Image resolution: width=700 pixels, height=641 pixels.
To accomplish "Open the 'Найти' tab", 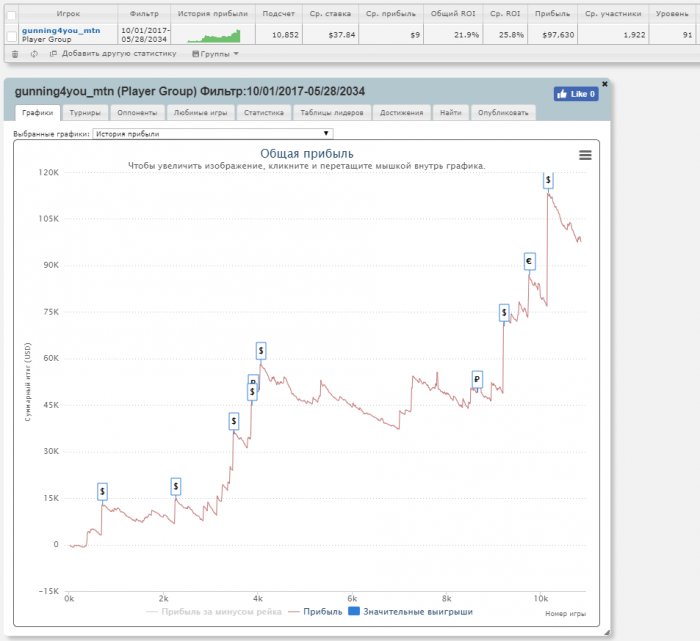I will pos(450,113).
